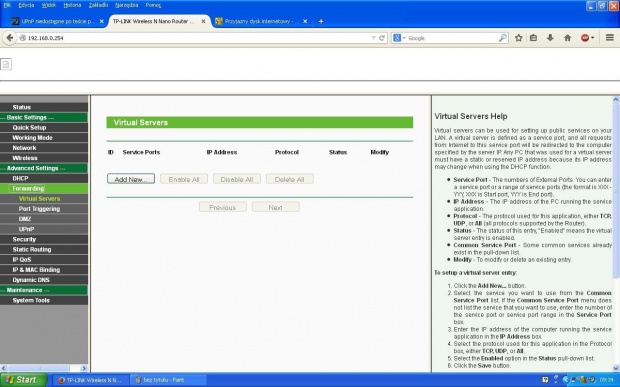Click the help panel scroll down arrow

point(616,368)
